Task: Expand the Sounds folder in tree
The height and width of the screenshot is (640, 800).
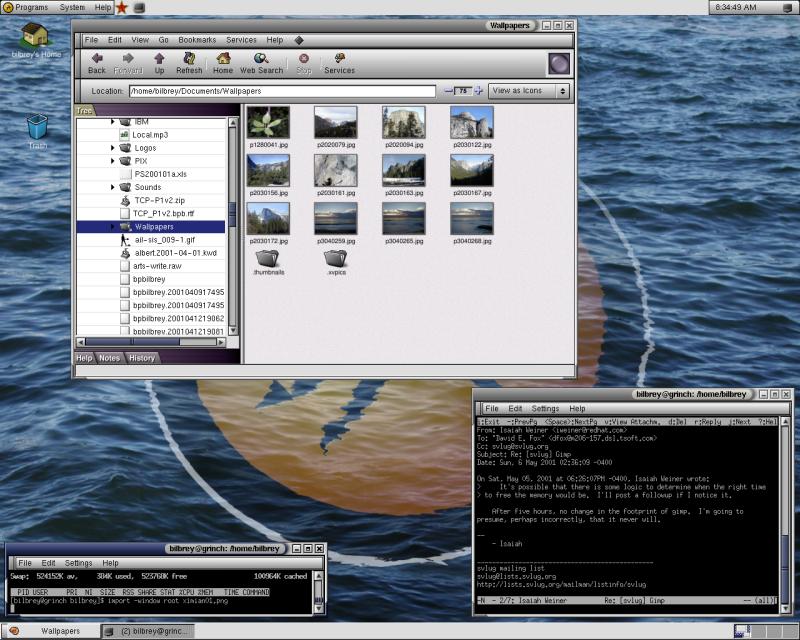Action: 113,187
